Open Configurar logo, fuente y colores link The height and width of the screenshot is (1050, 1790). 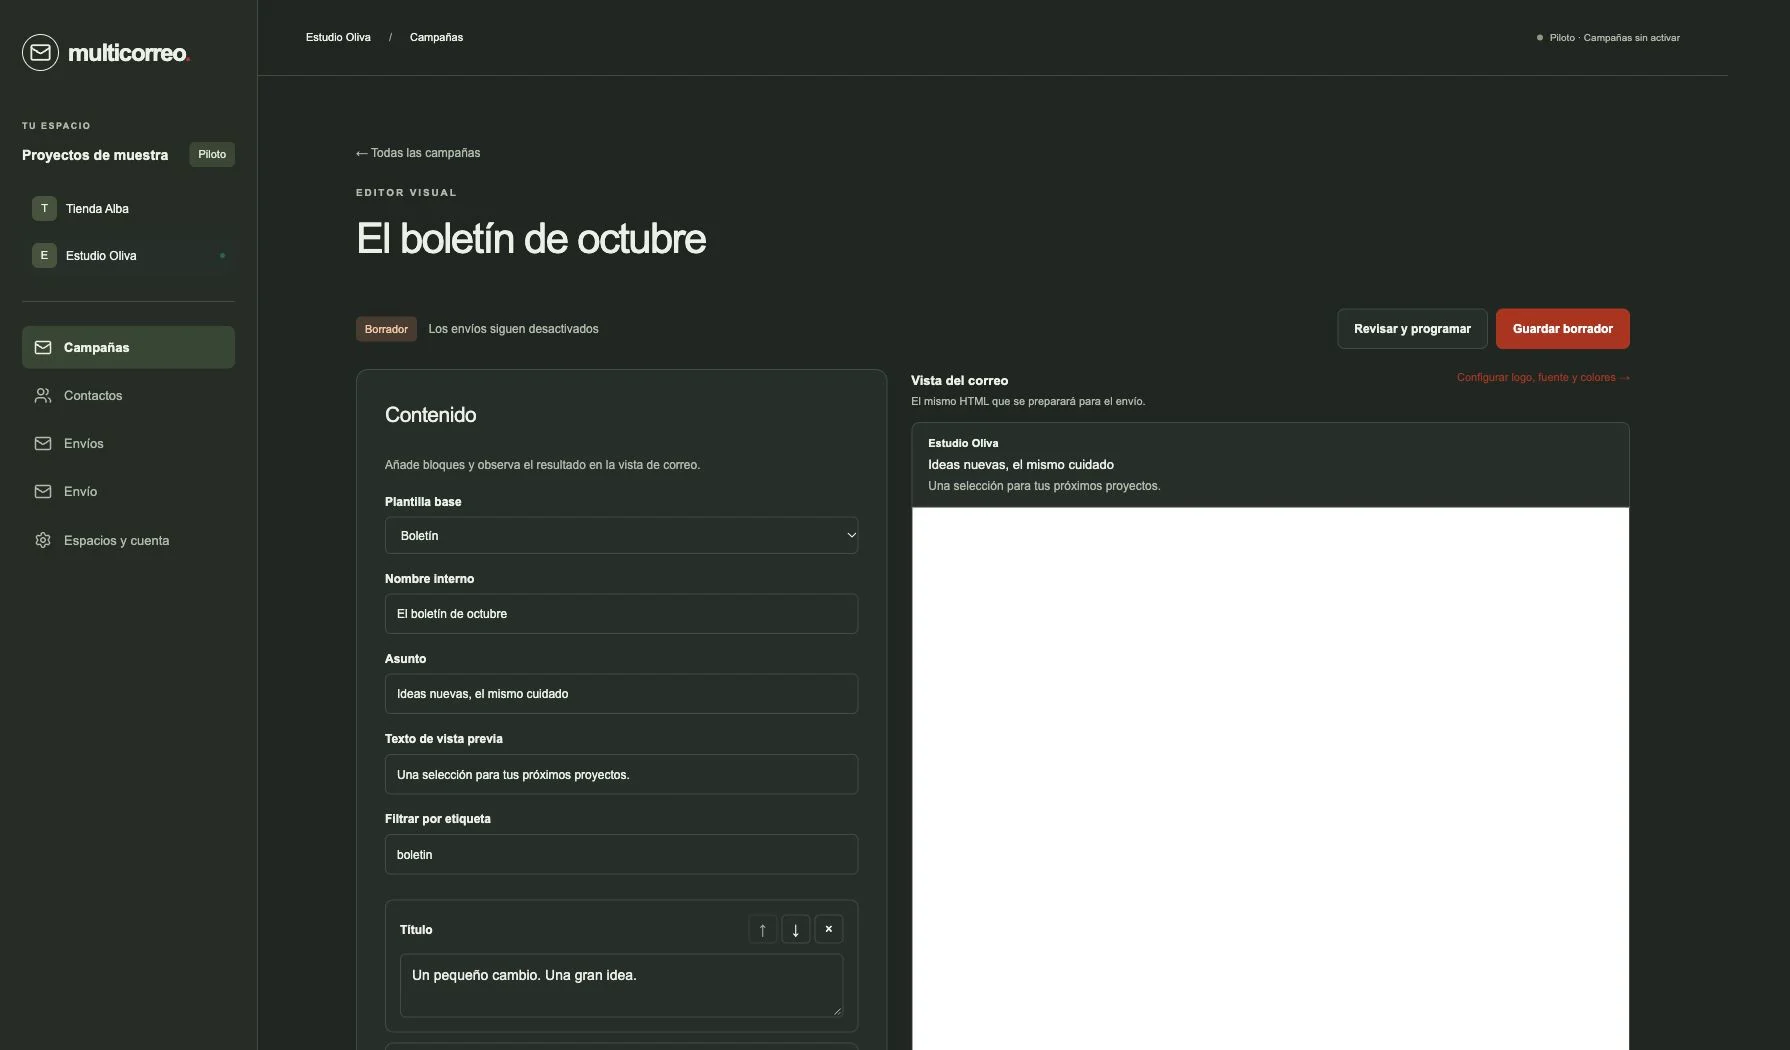pyautogui.click(x=1543, y=377)
